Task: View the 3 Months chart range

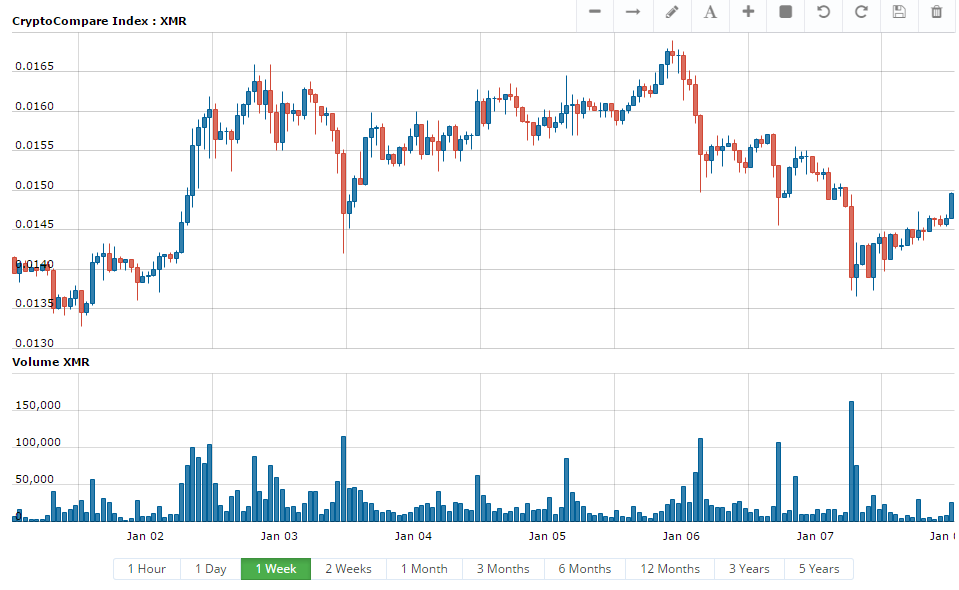Action: 503,569
